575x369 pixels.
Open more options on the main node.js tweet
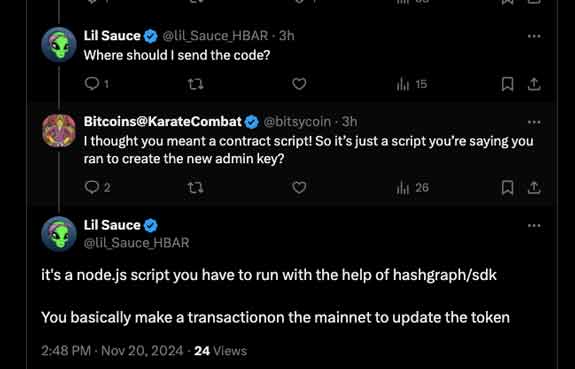[x=534, y=226]
